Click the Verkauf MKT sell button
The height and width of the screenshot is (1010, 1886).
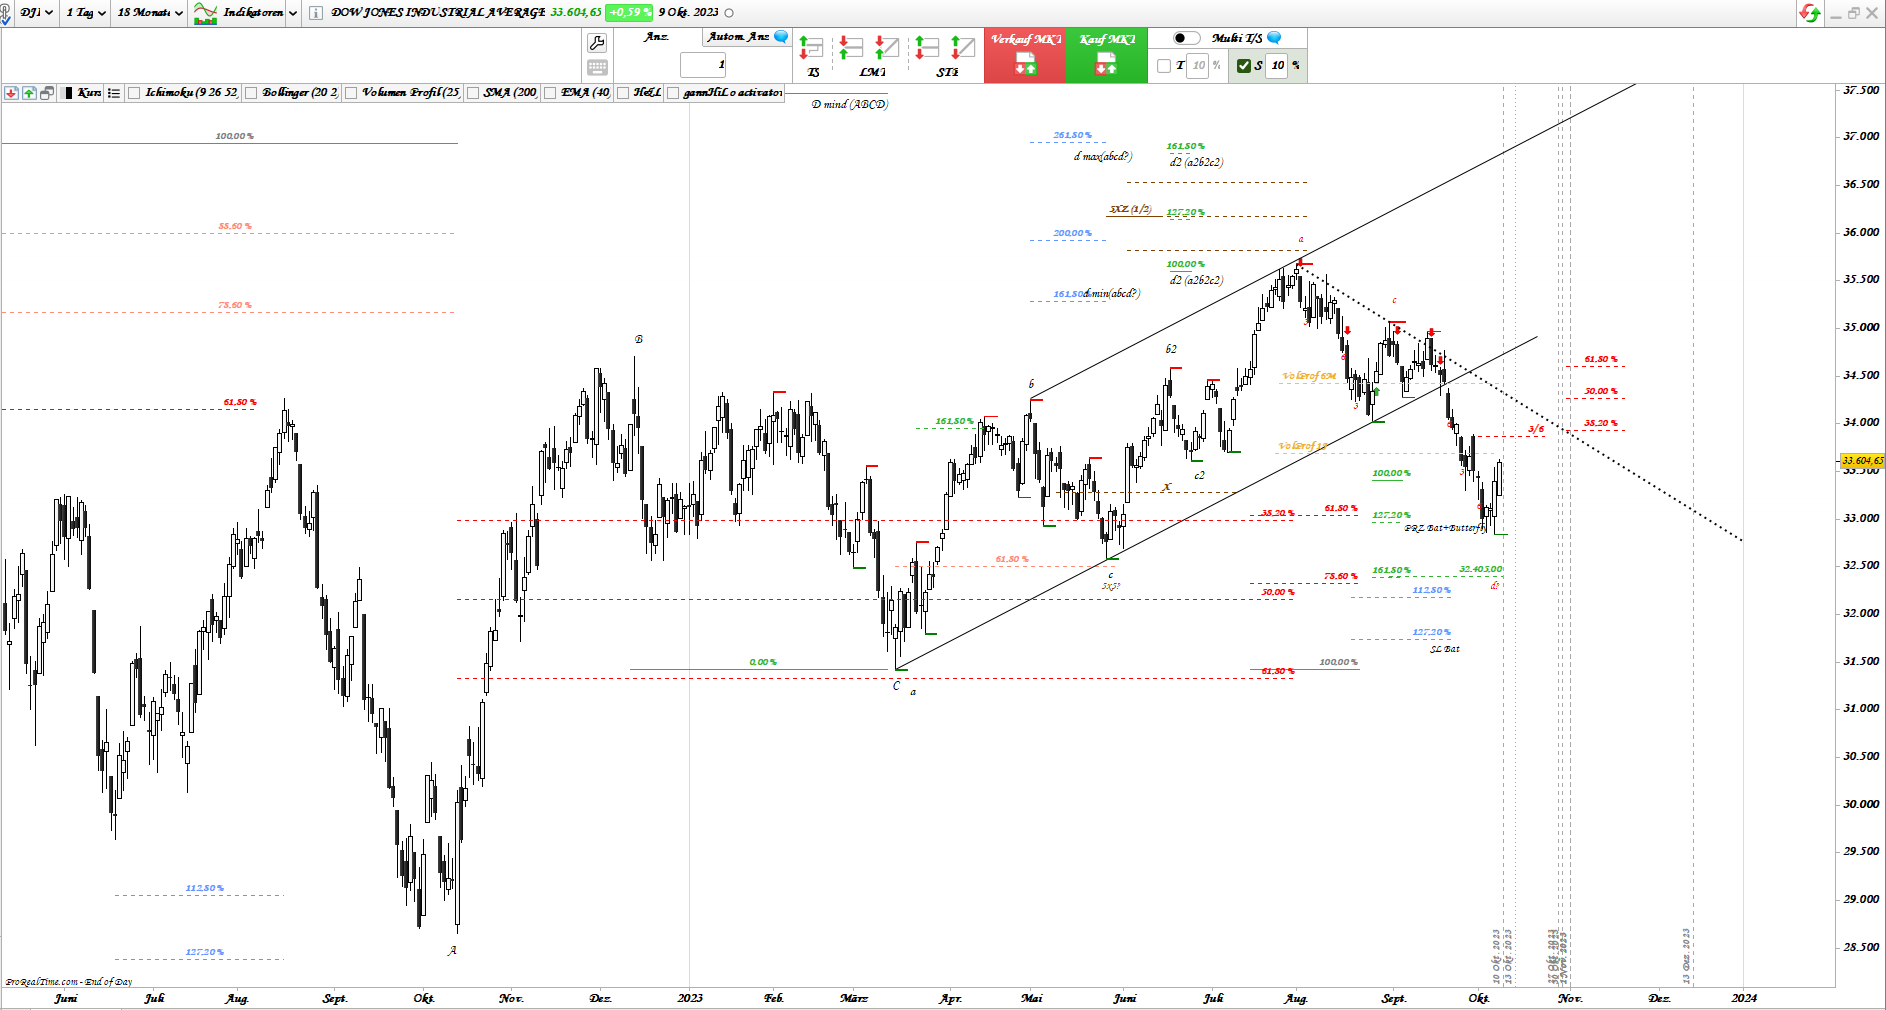(x=1025, y=56)
